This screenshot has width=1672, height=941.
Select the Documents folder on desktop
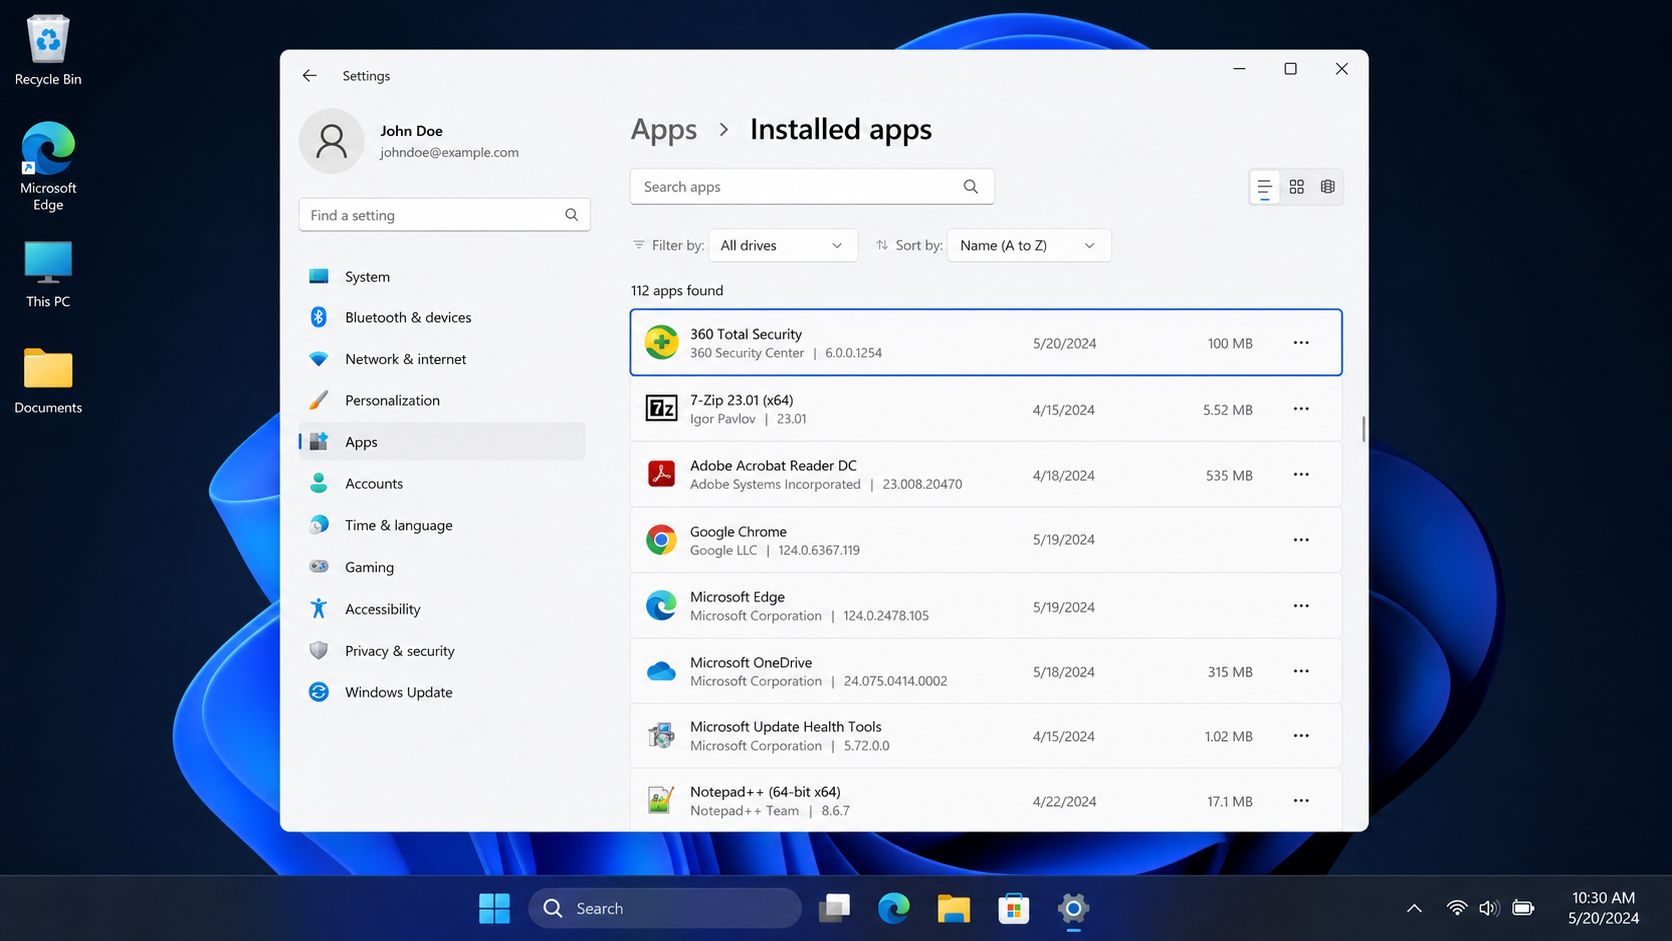point(48,380)
